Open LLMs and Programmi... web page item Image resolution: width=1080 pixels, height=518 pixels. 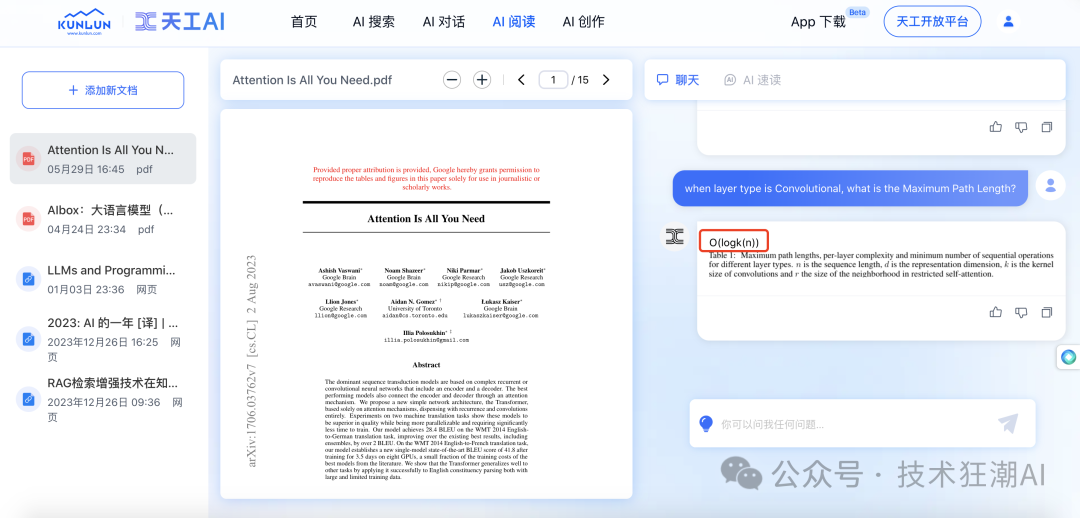[x=103, y=279]
